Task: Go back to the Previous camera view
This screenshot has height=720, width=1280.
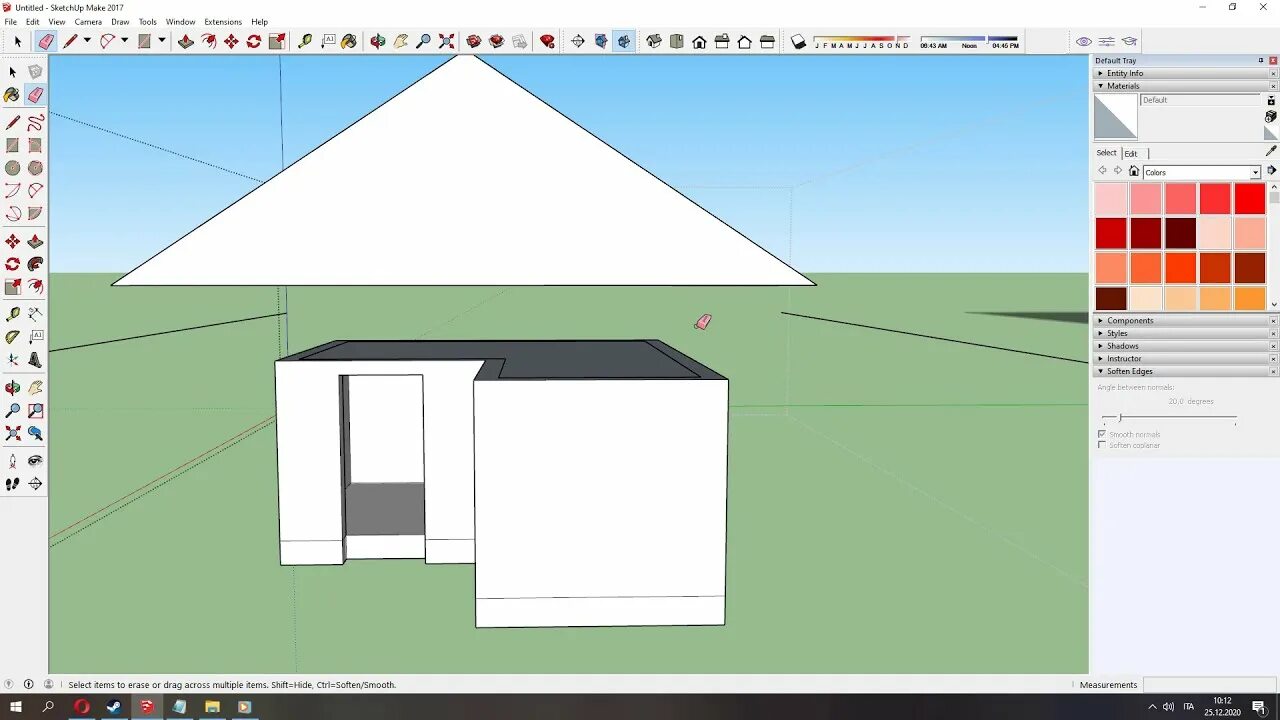Action: click(35, 433)
